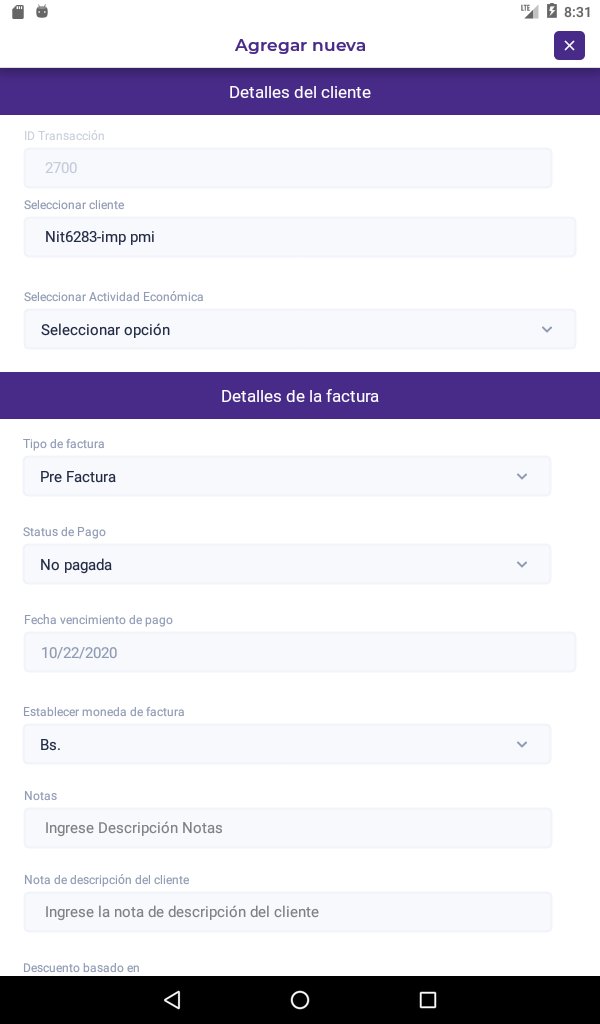Pick the payment due date 10/22/2020
The width and height of the screenshot is (600, 1024).
pyautogui.click(x=300, y=653)
